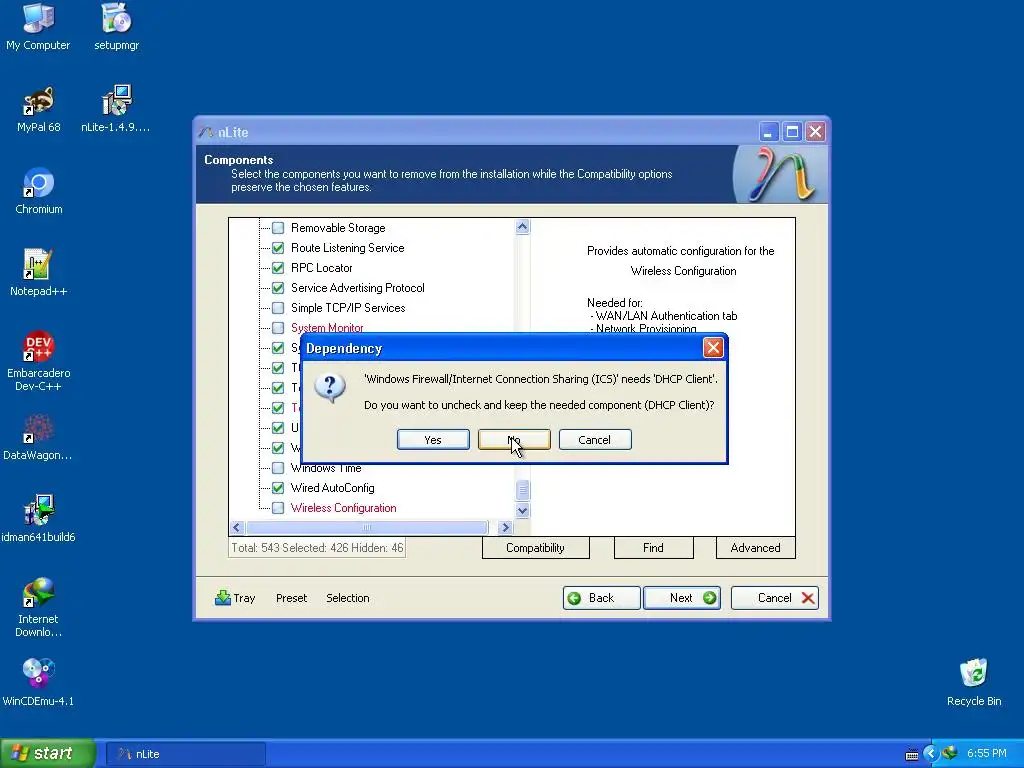The height and width of the screenshot is (768, 1024).
Task: Click the taskbar clock 6:55 PM
Action: point(986,753)
